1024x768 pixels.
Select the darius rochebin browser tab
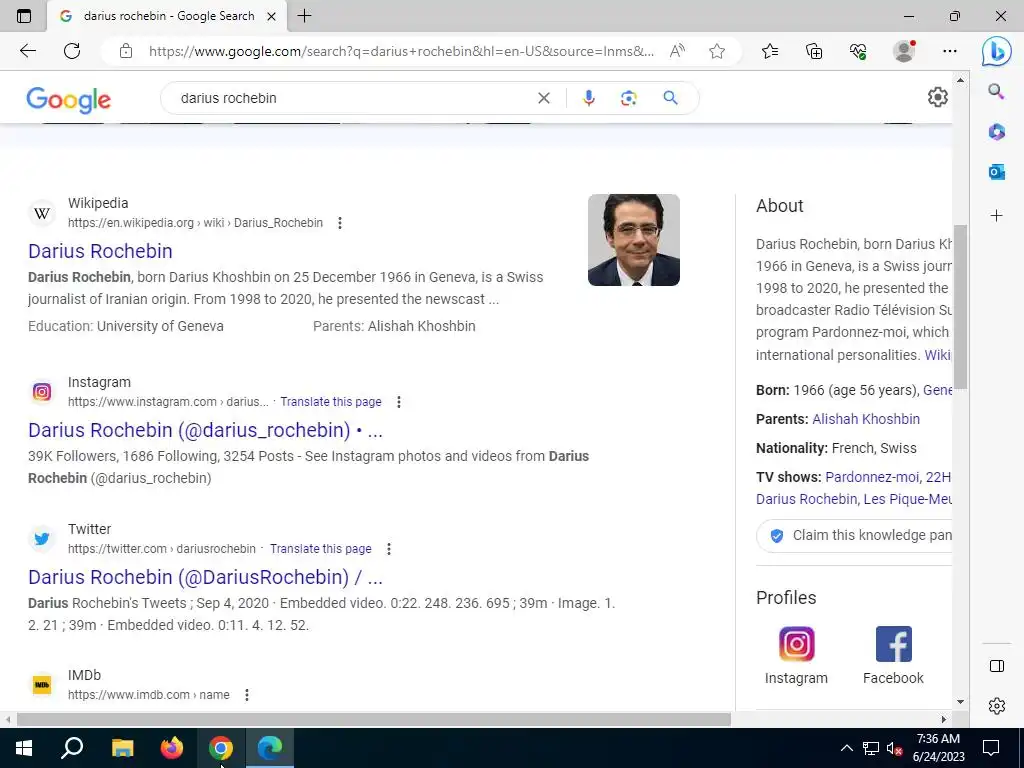click(x=167, y=16)
